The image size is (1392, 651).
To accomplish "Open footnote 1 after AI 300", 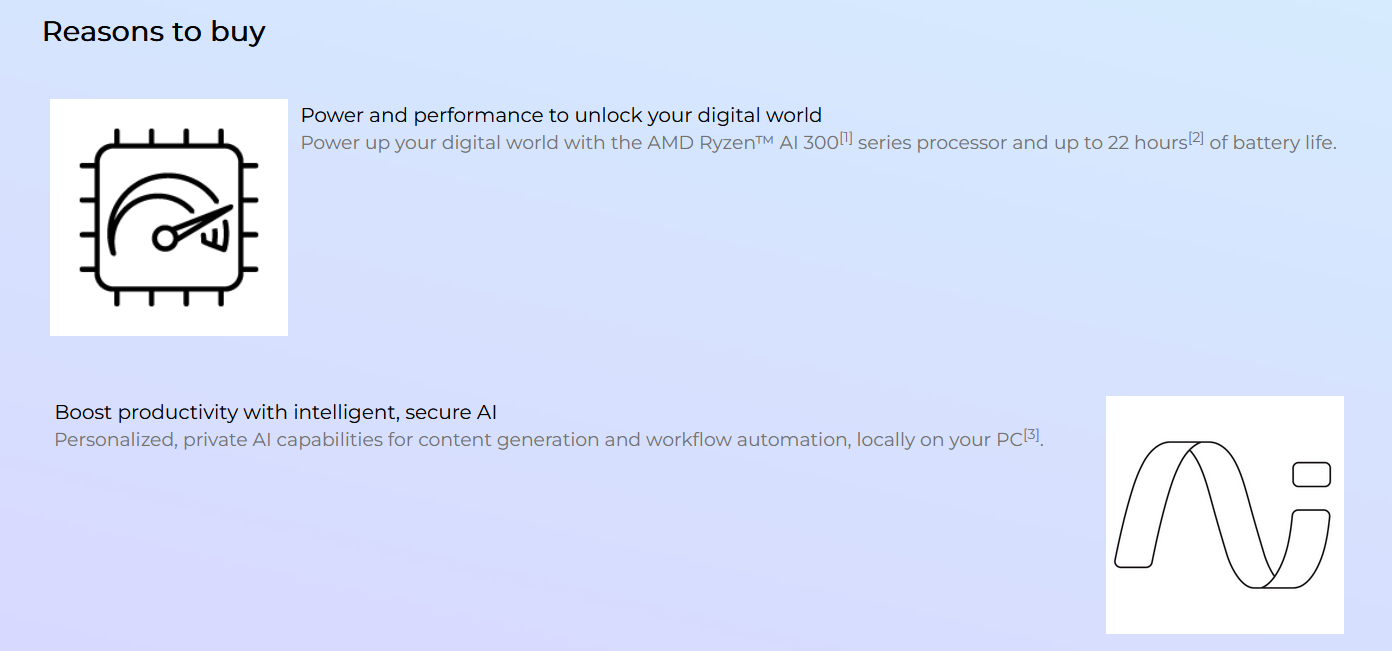I will coord(846,137).
